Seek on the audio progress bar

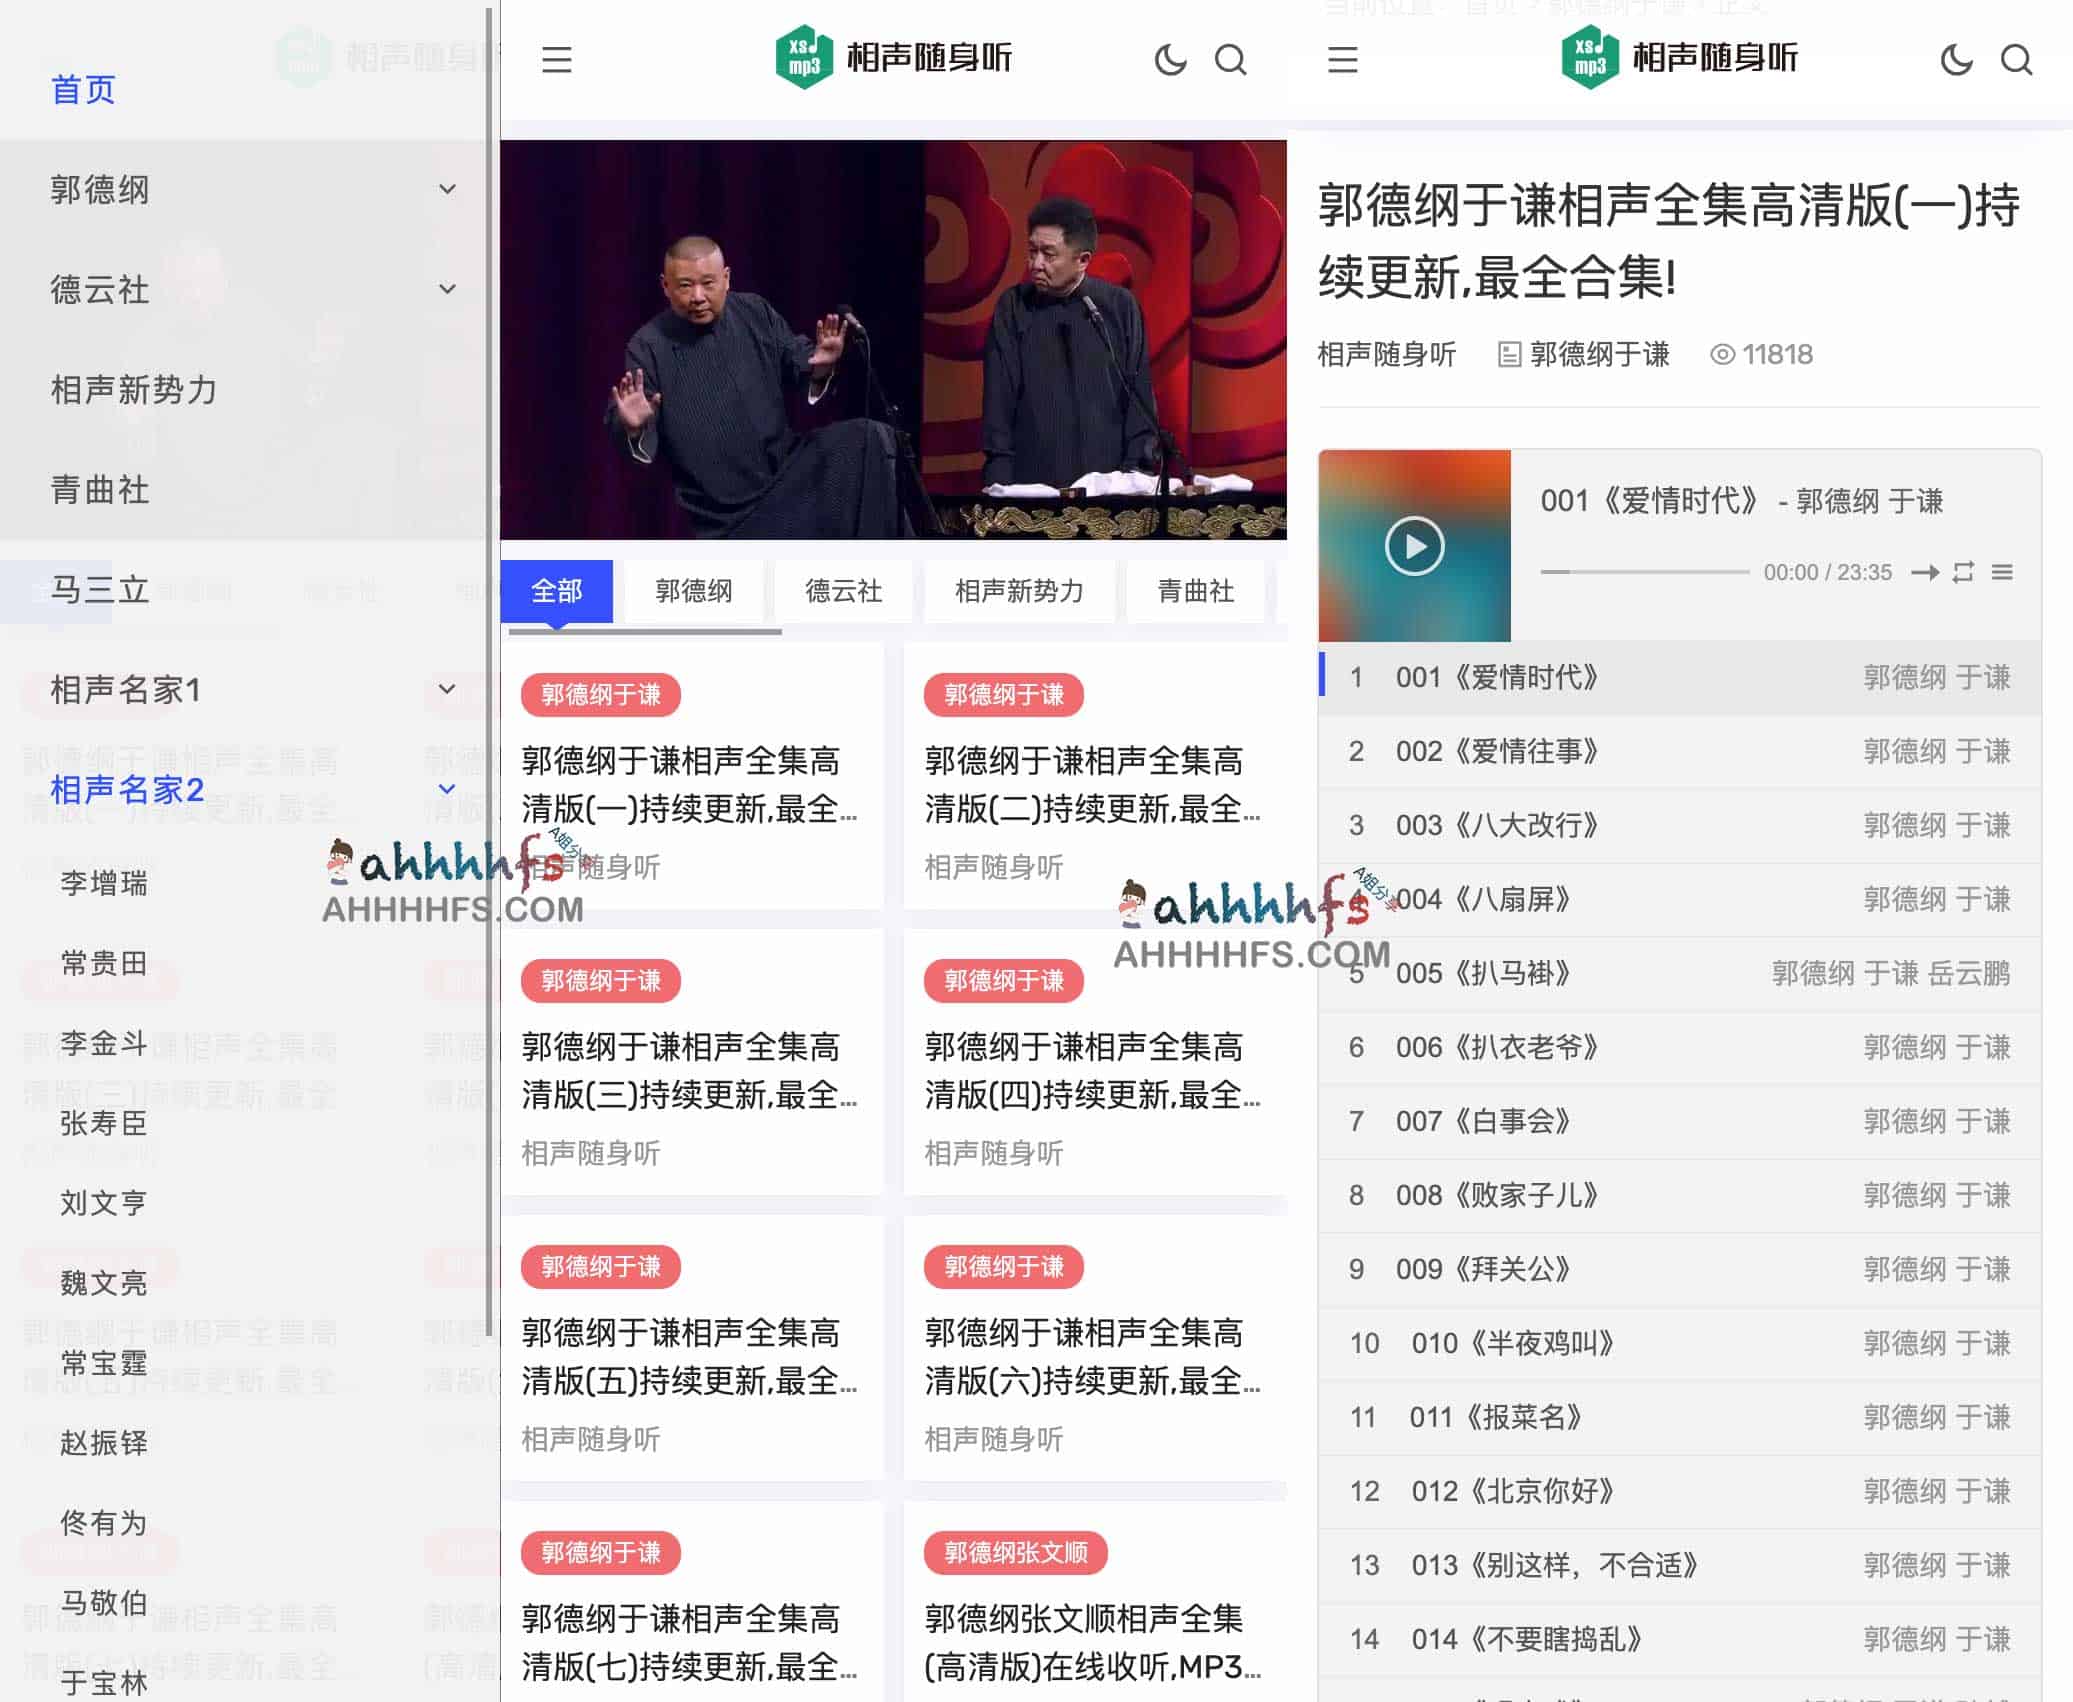(1645, 572)
